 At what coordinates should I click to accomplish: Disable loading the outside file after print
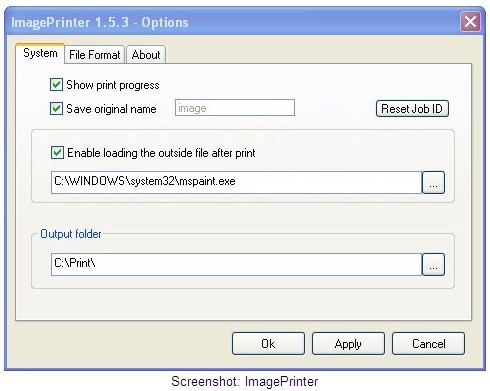(x=57, y=153)
